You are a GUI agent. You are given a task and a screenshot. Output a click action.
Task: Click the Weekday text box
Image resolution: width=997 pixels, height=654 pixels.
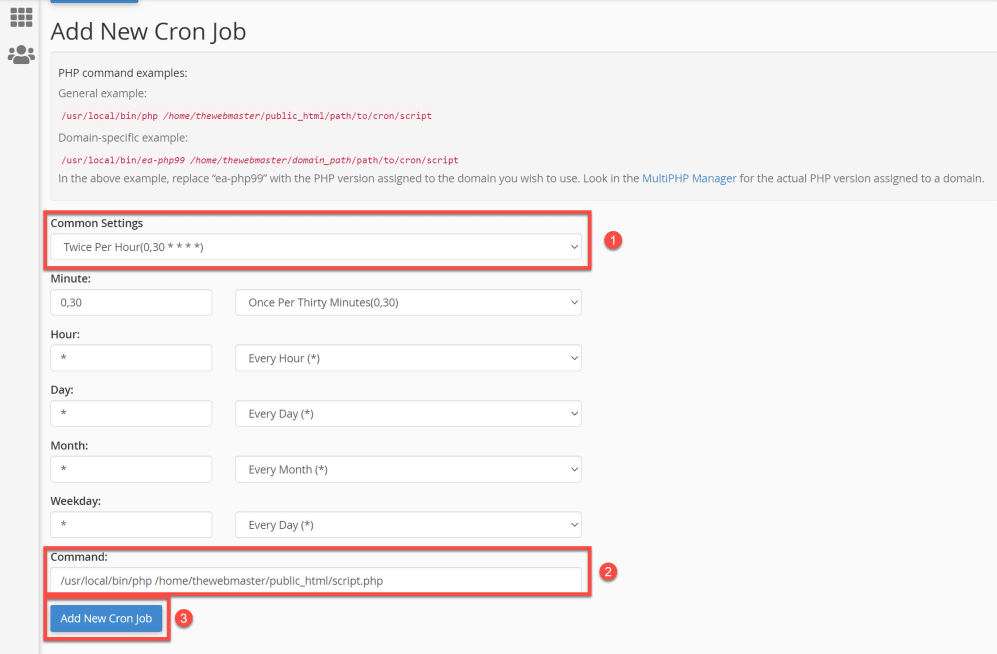coord(130,524)
